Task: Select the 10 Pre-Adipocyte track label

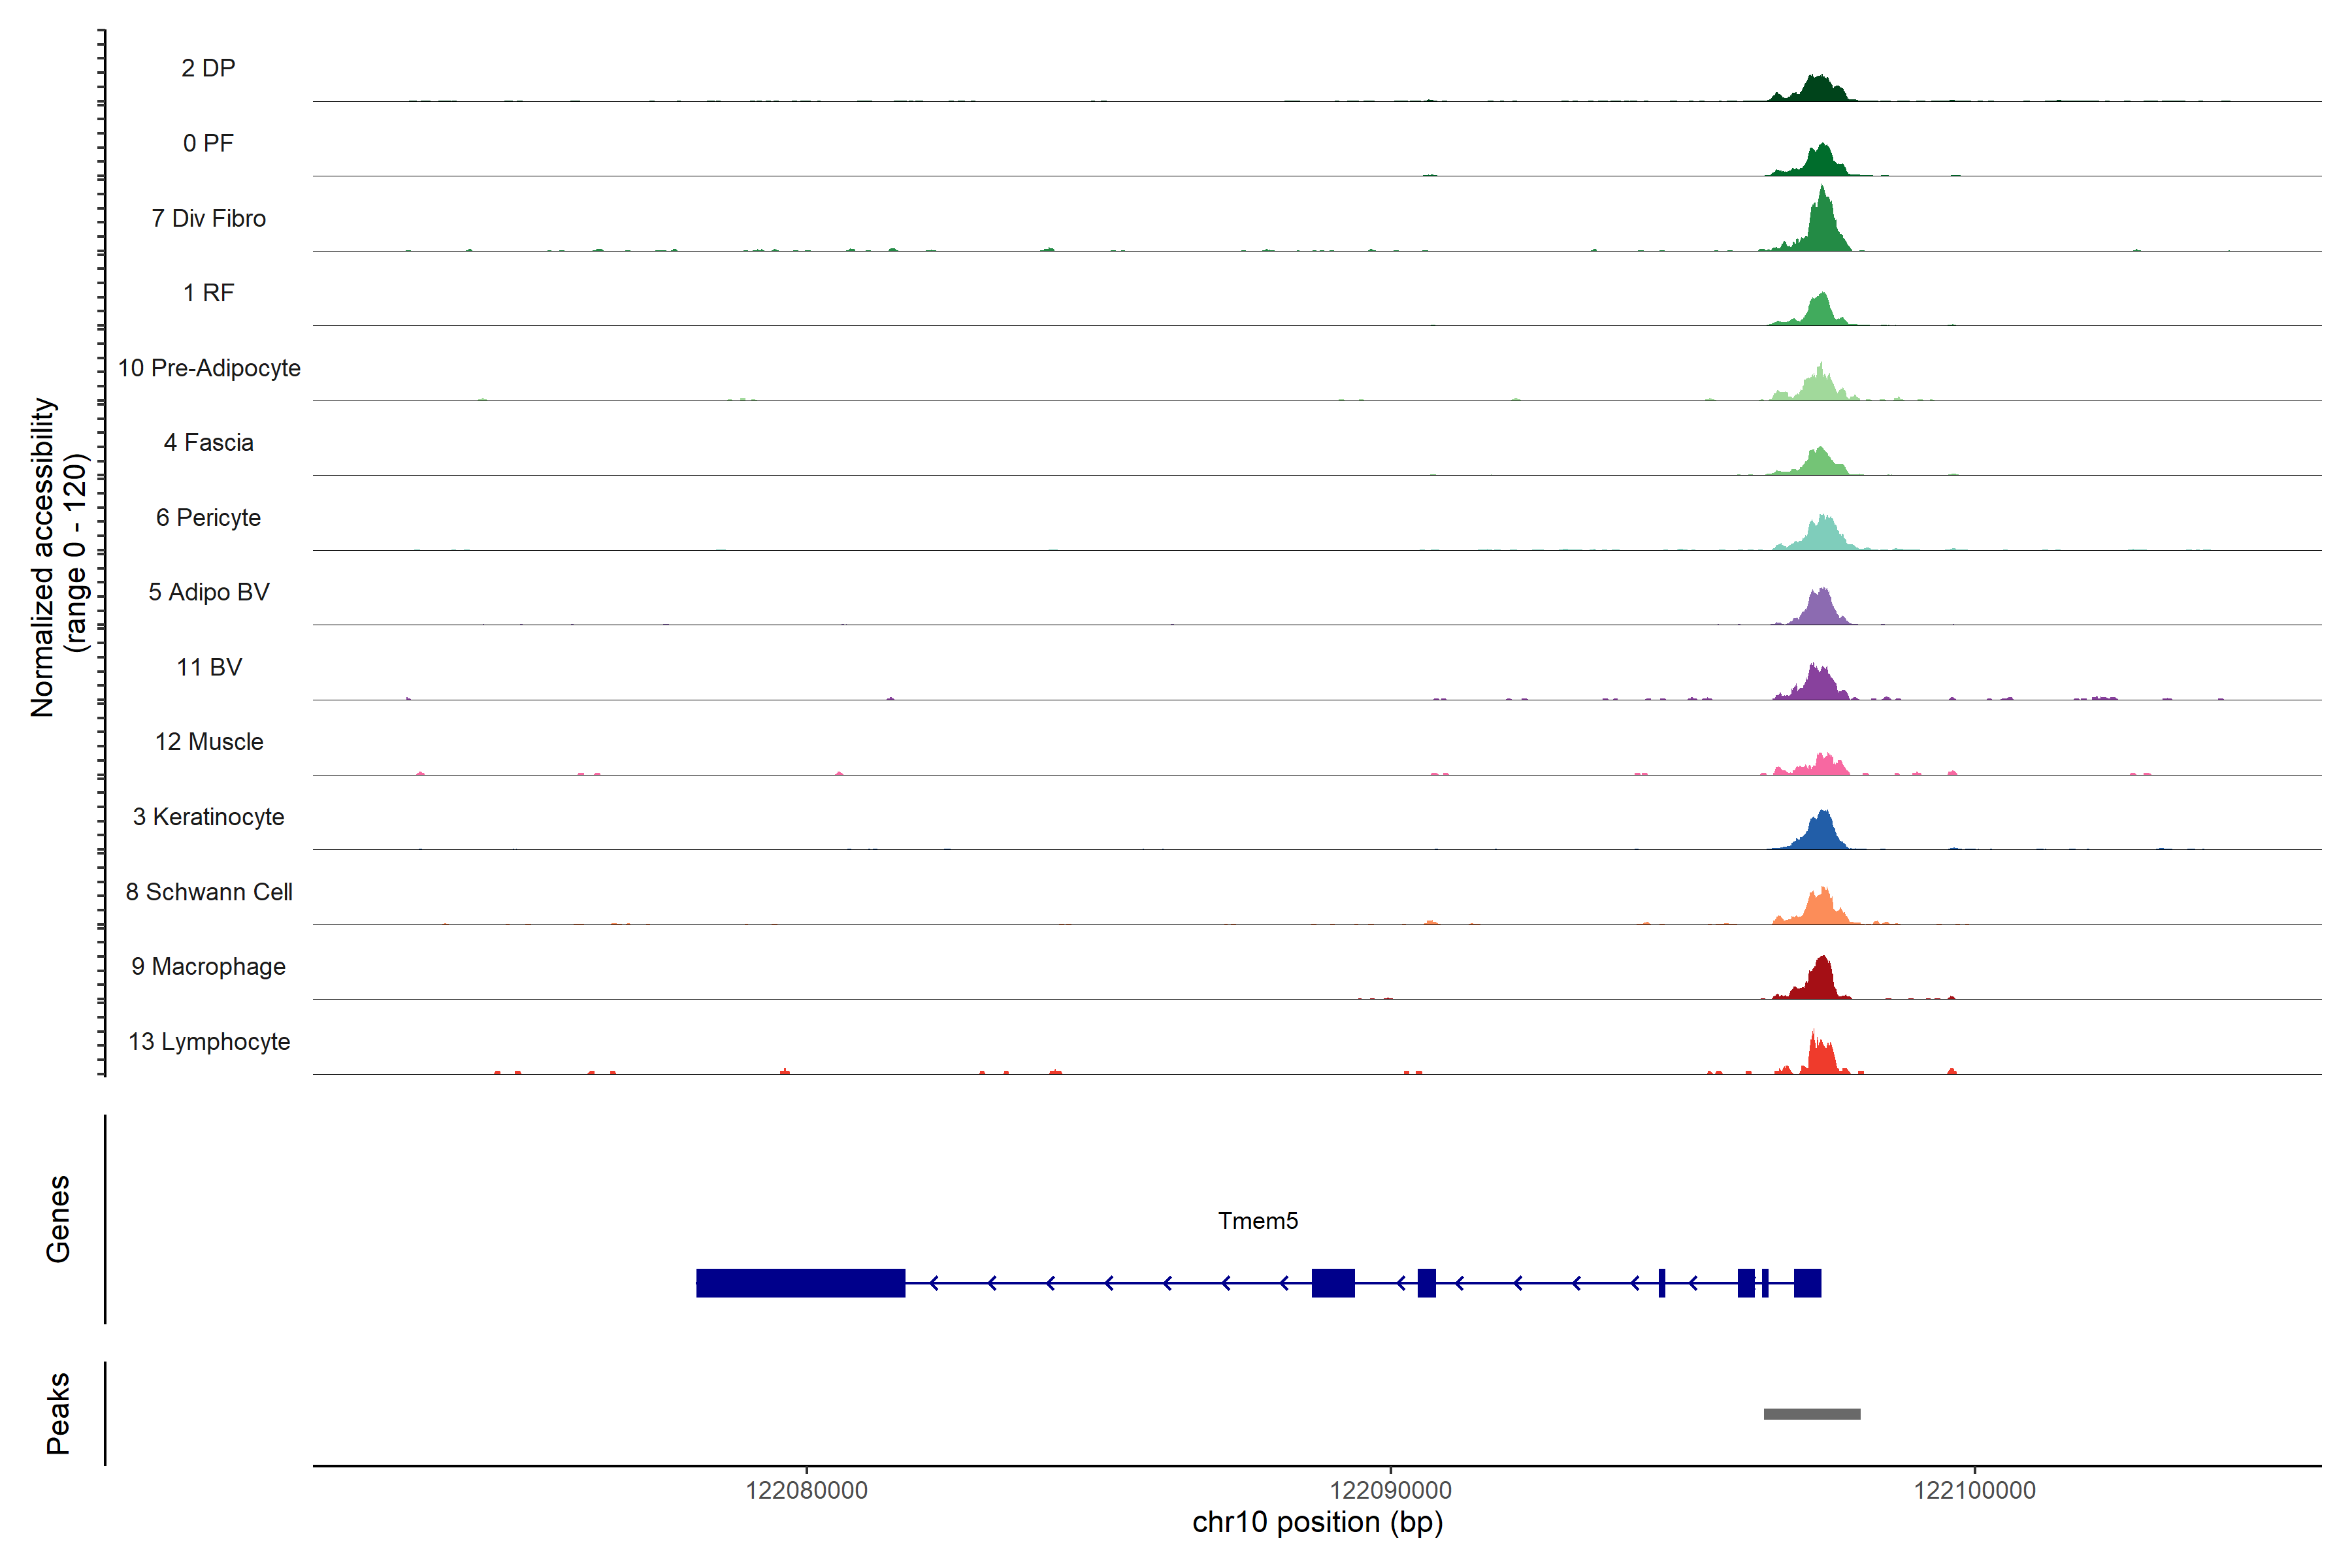Action: pos(209,368)
